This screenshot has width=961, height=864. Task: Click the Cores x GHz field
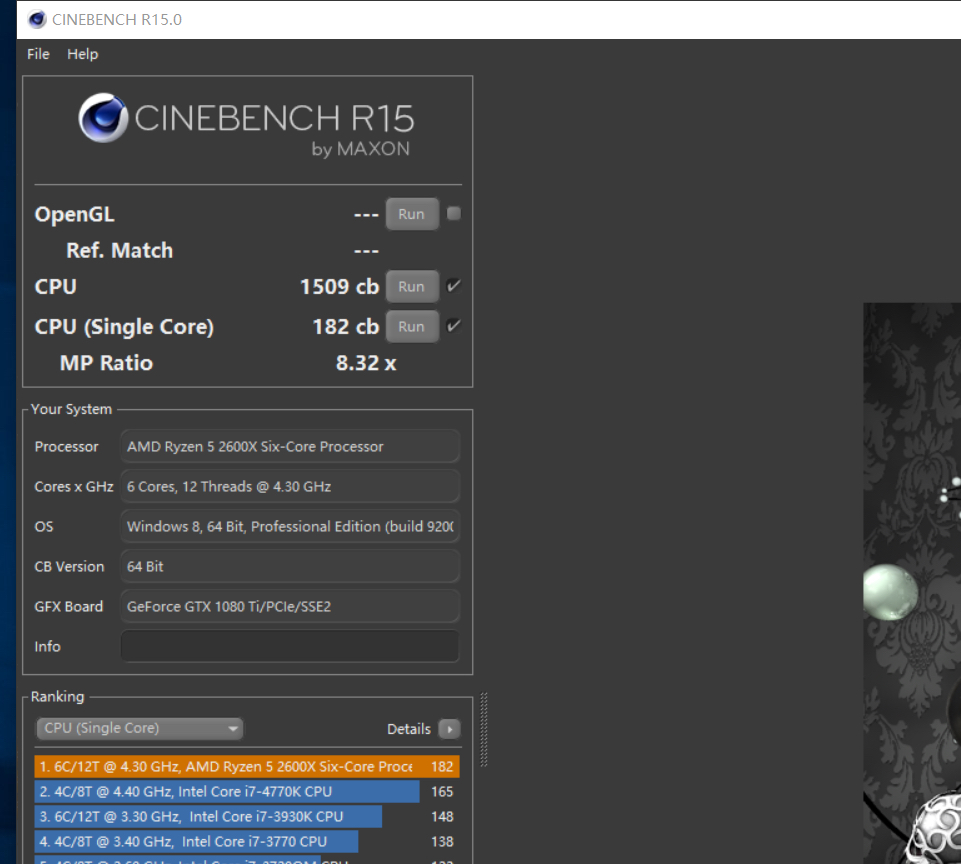point(290,487)
